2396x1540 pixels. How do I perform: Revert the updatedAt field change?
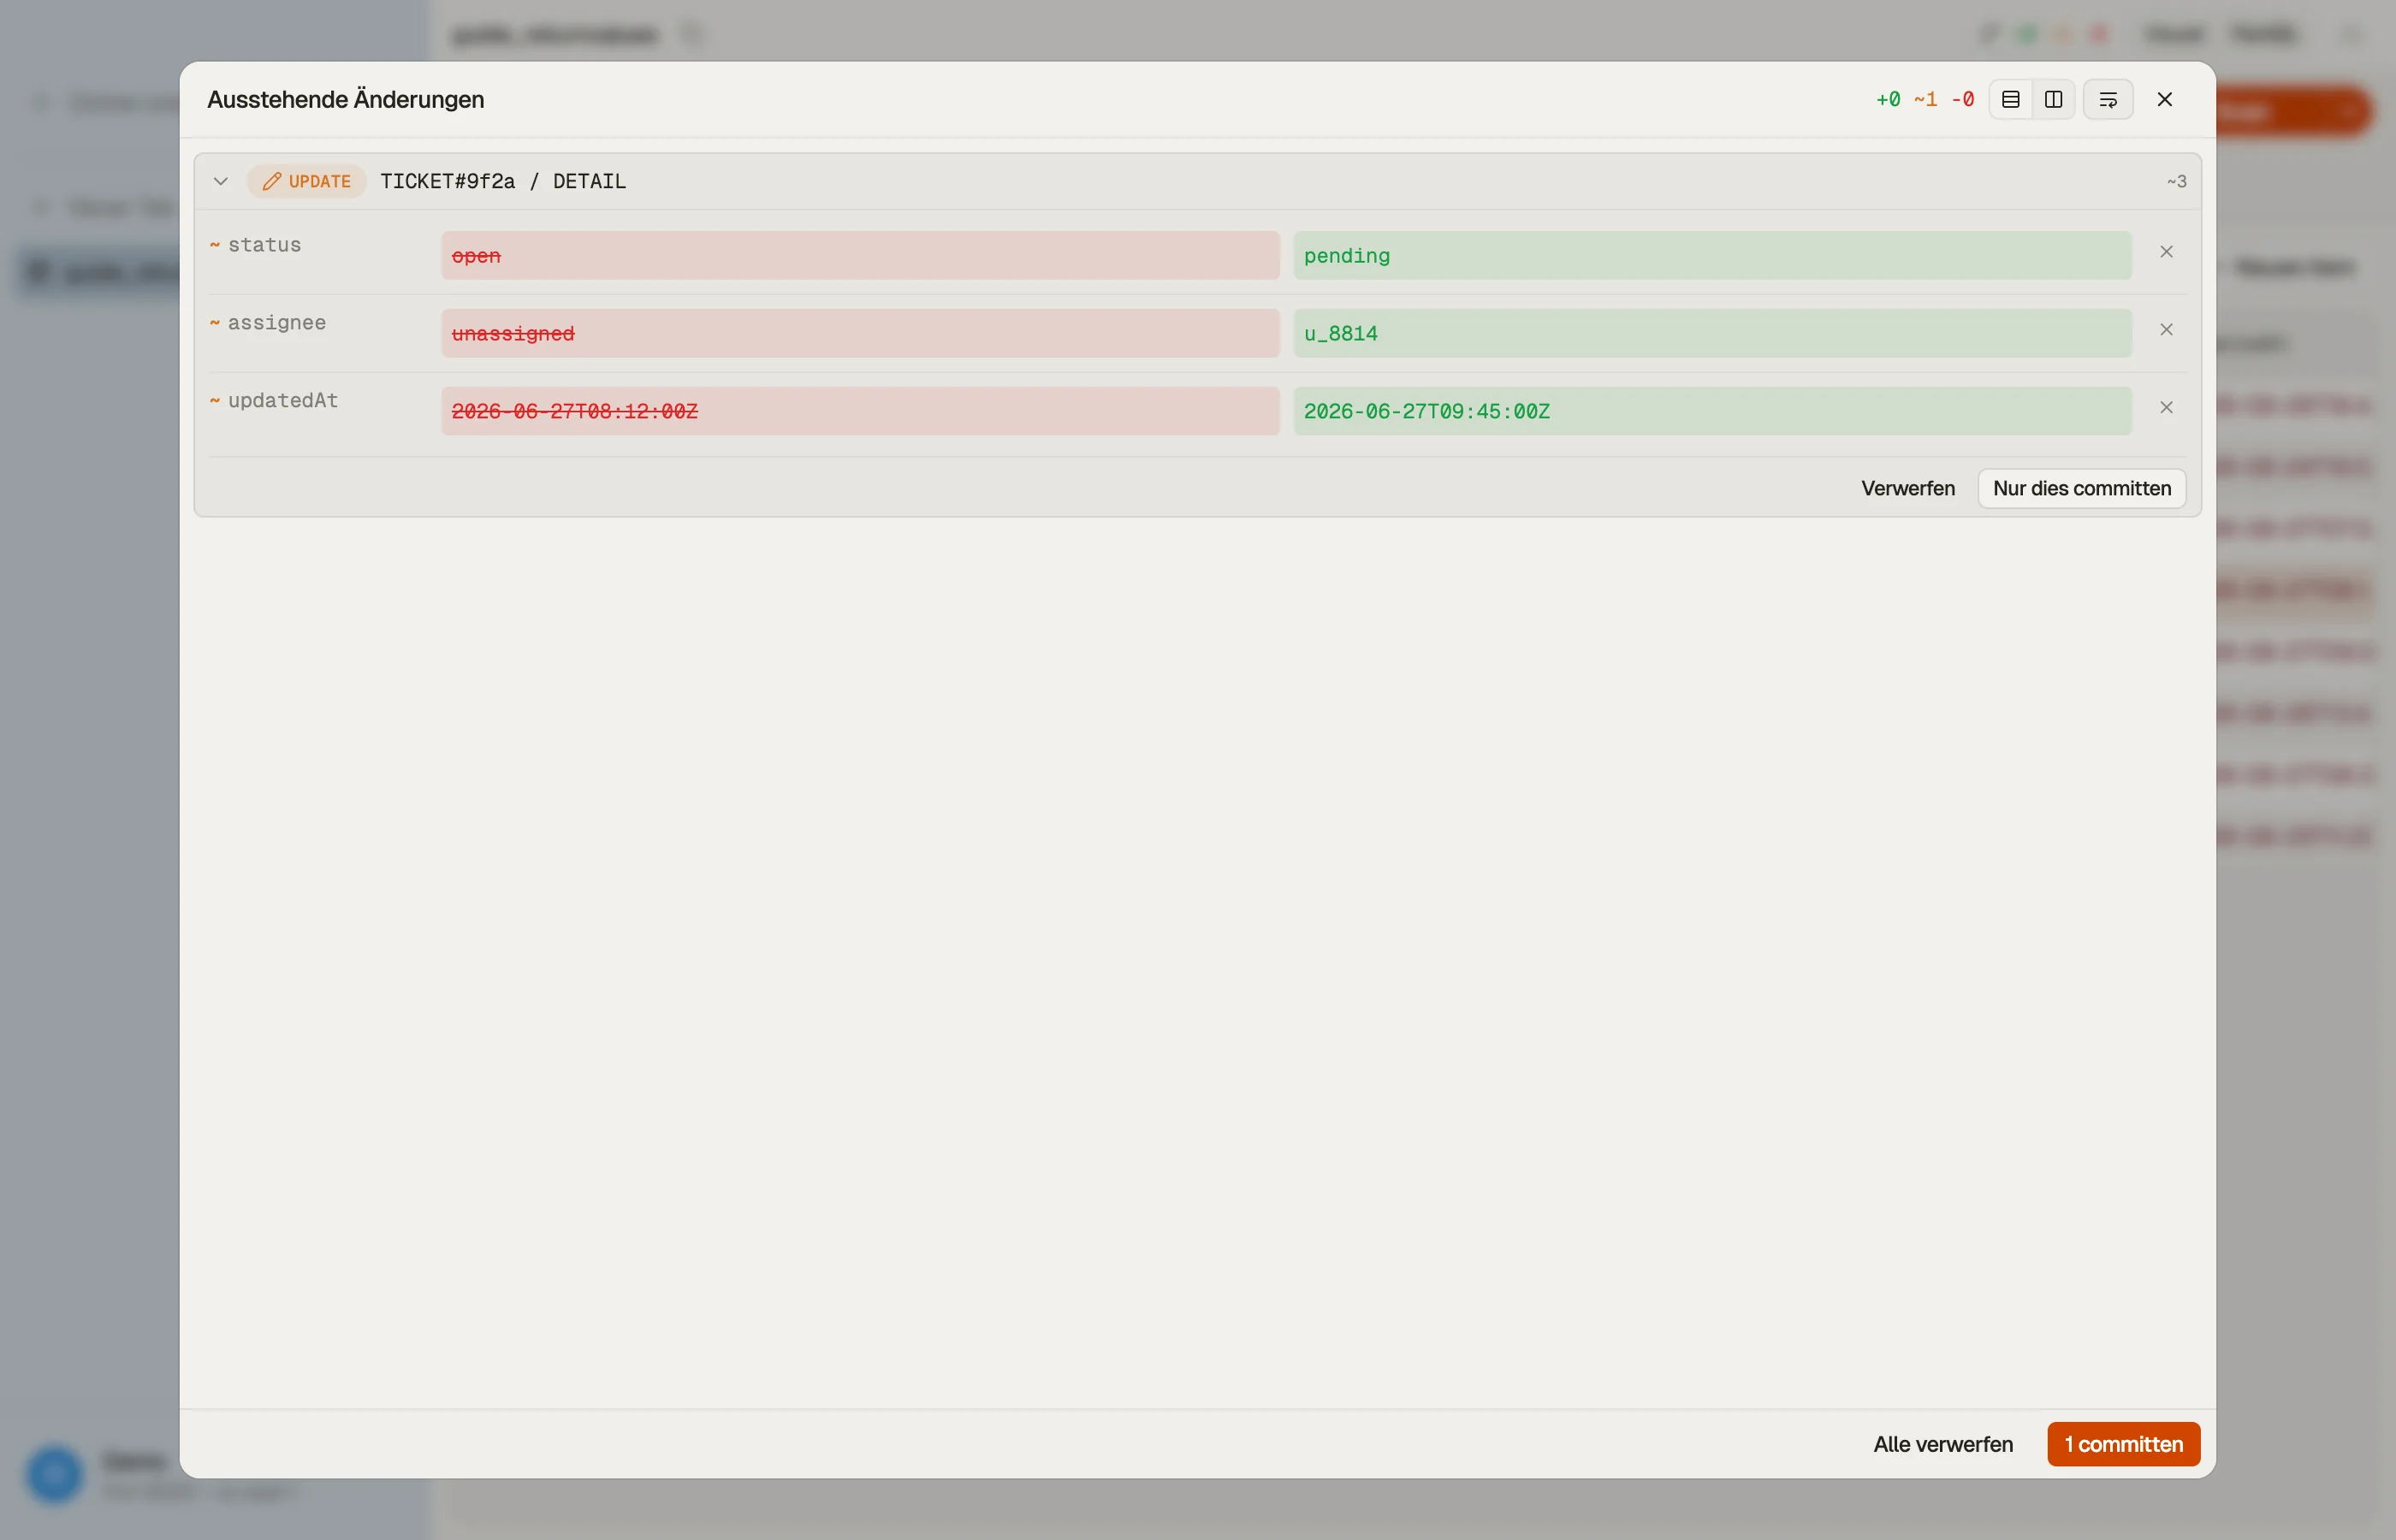[2166, 408]
